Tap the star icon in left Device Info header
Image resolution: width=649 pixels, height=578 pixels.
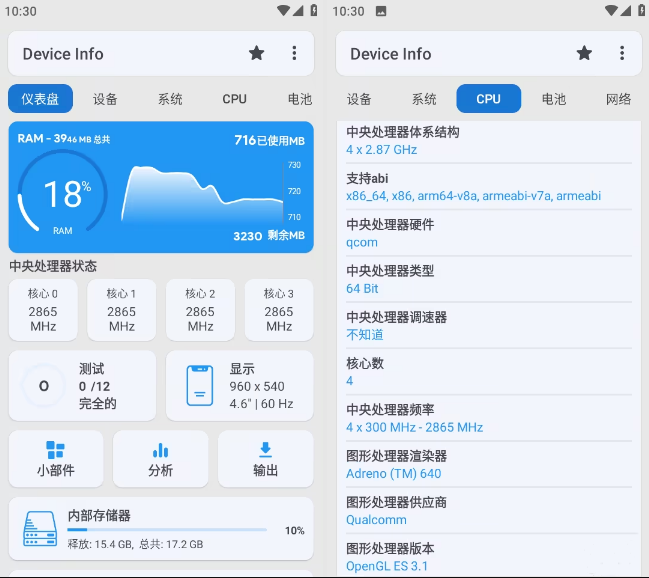(x=256, y=53)
